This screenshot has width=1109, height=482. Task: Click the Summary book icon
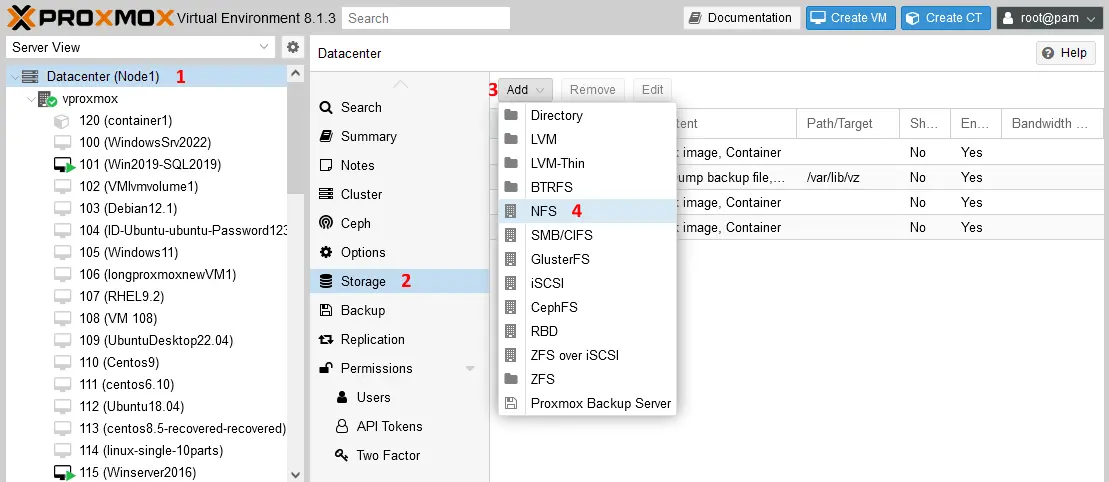click(x=326, y=136)
